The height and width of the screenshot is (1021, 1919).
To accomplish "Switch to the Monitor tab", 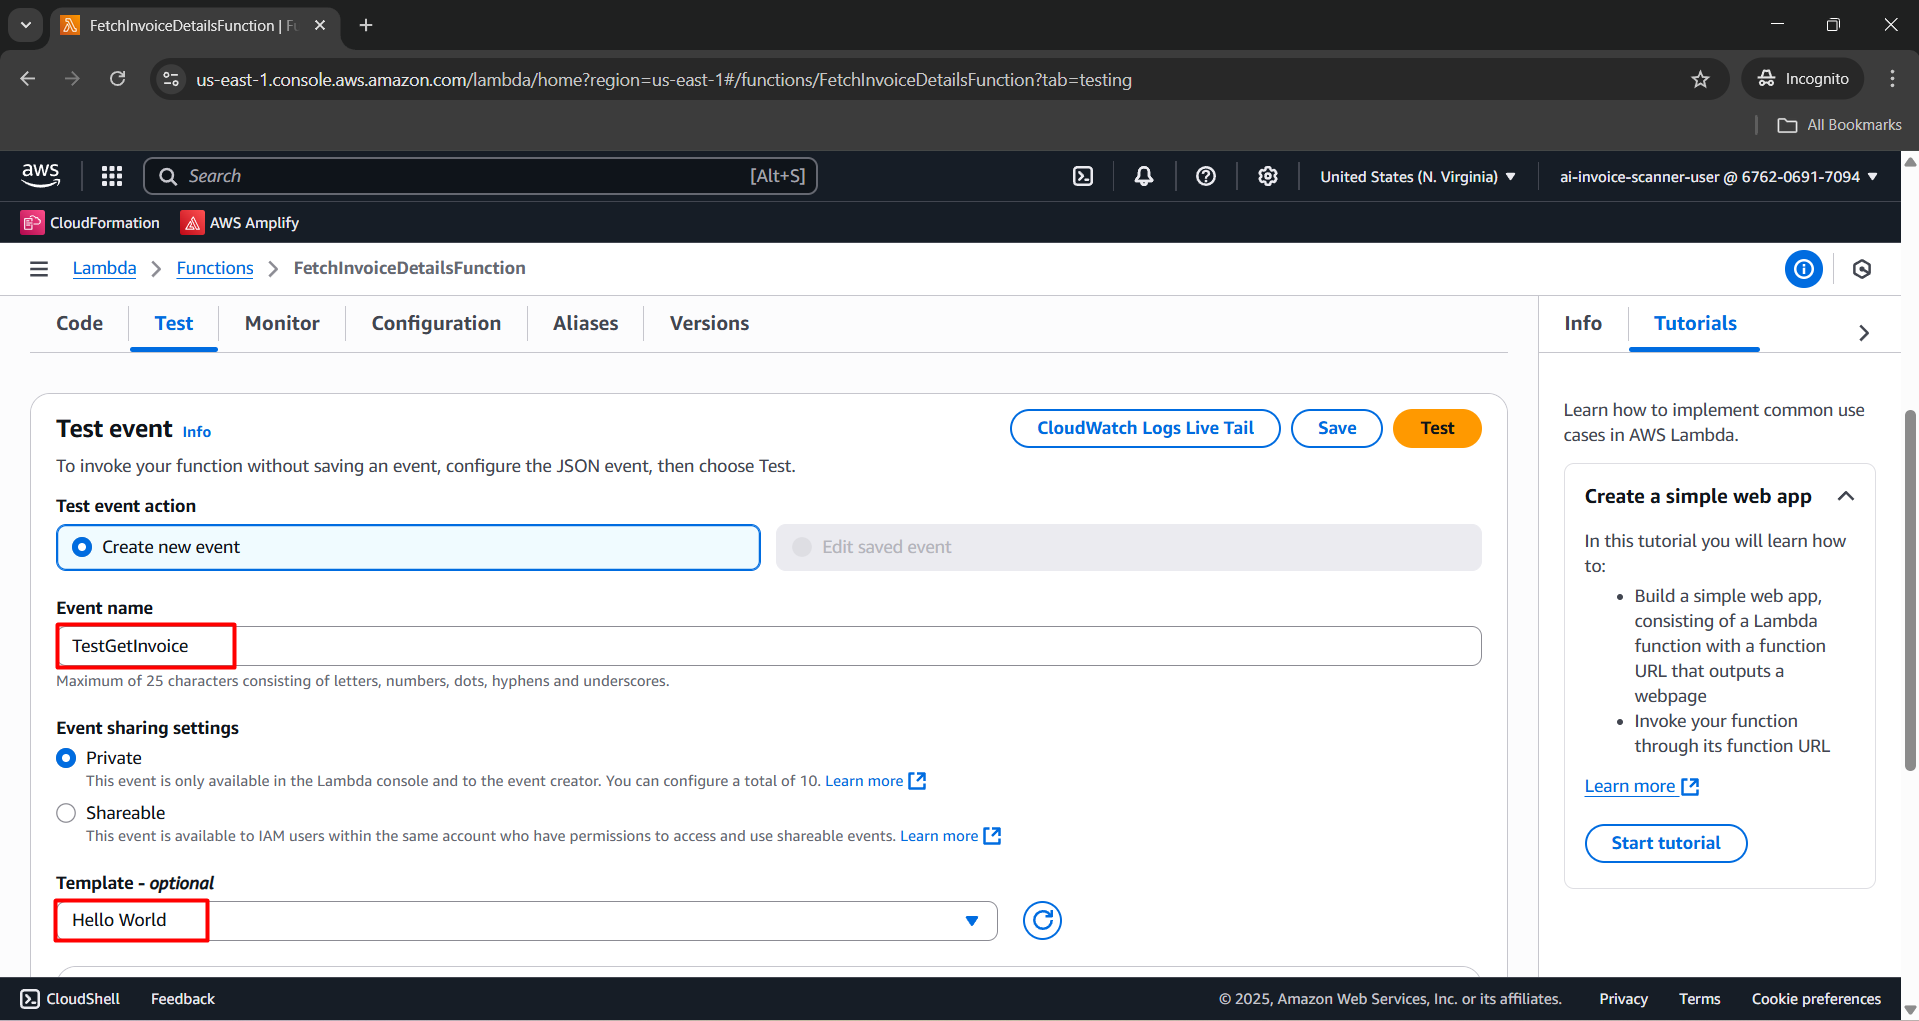I will pyautogui.click(x=282, y=323).
